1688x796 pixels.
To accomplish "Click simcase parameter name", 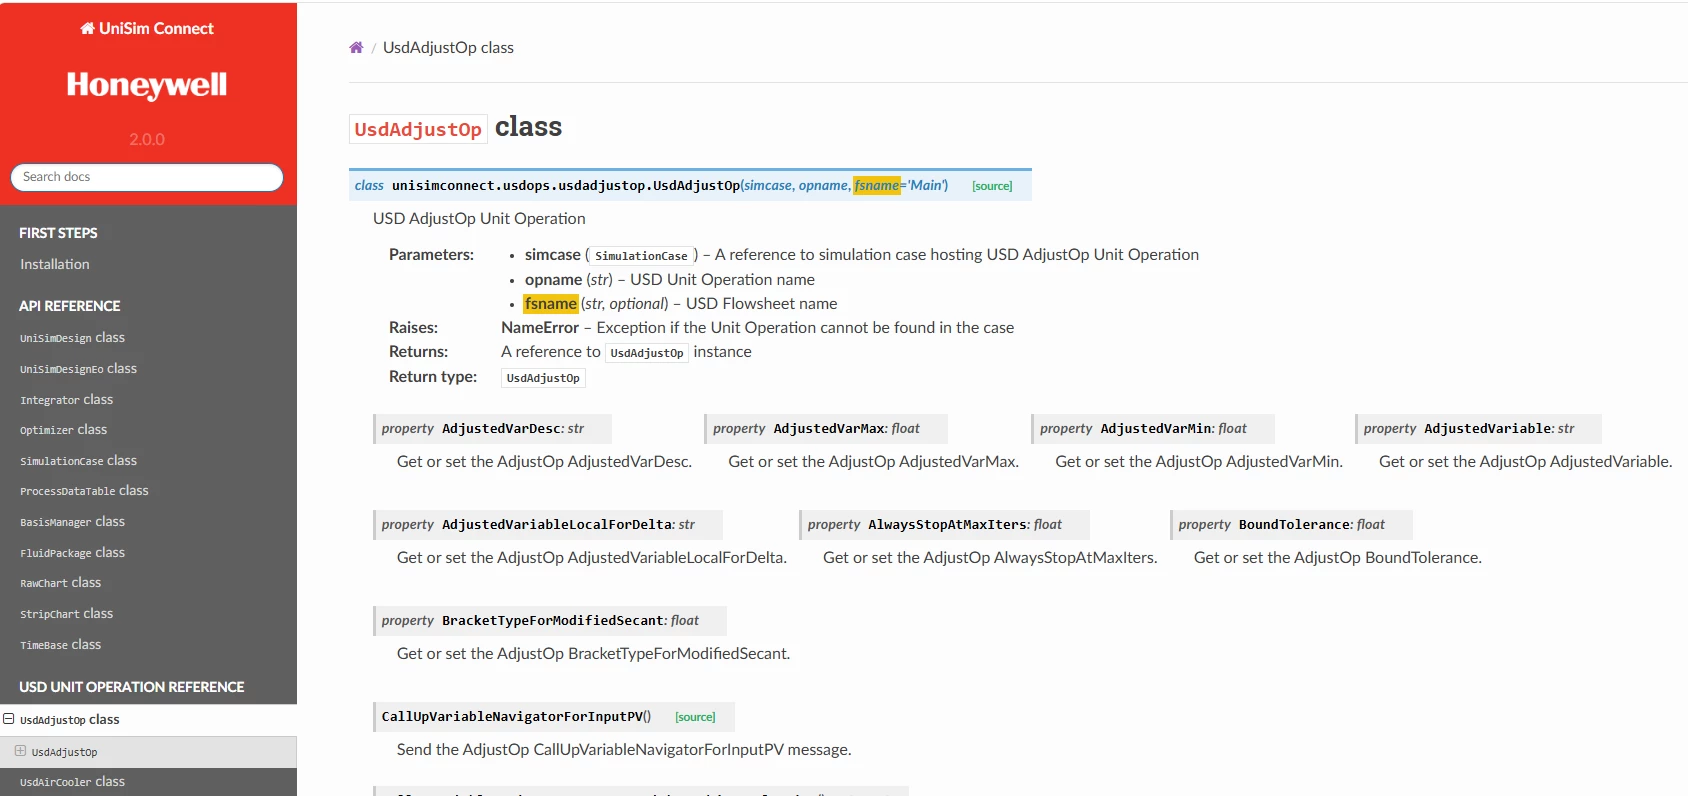I will pos(553,255).
